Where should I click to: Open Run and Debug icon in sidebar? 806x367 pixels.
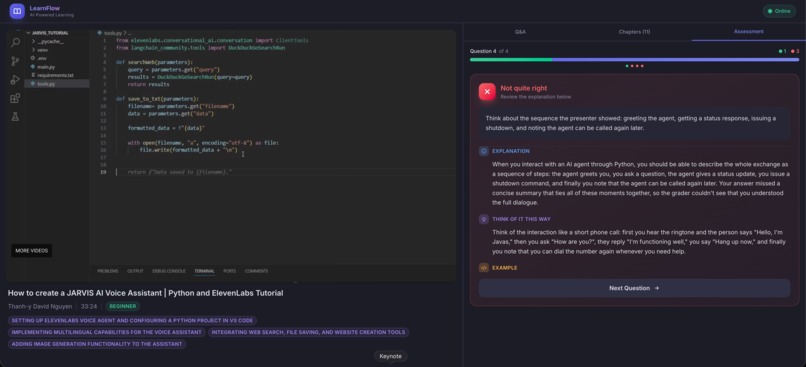(x=15, y=80)
